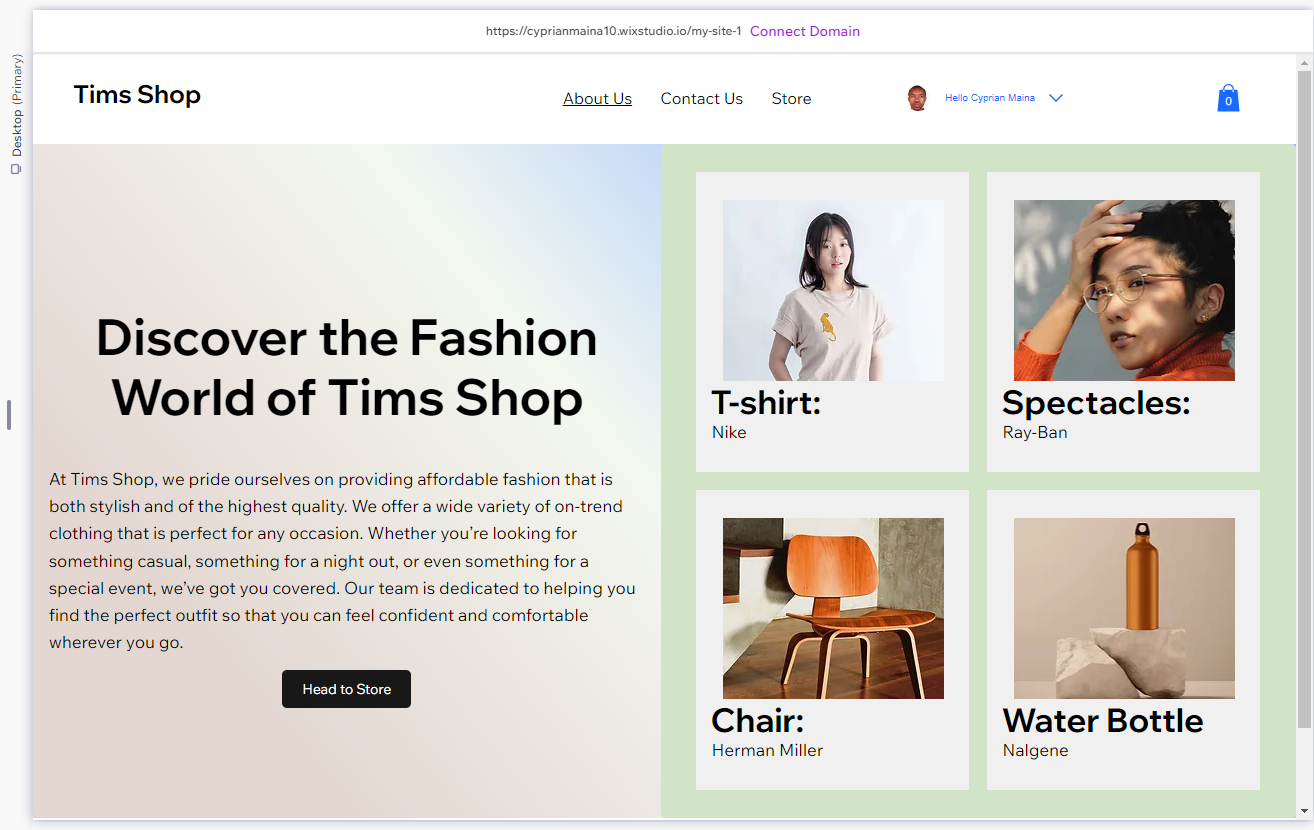Open the T-shirt product photo

point(833,290)
